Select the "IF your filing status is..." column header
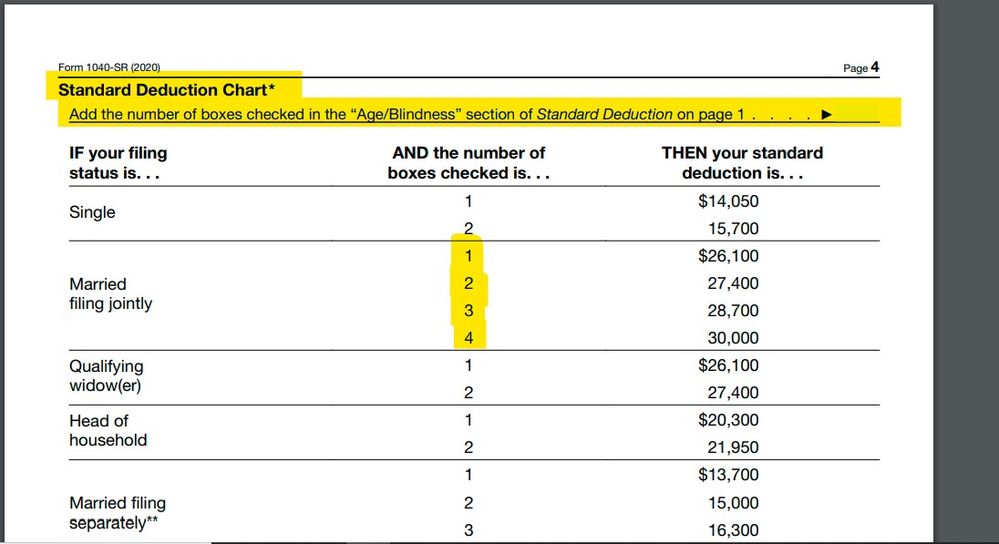This screenshot has height=544, width=999. point(118,162)
